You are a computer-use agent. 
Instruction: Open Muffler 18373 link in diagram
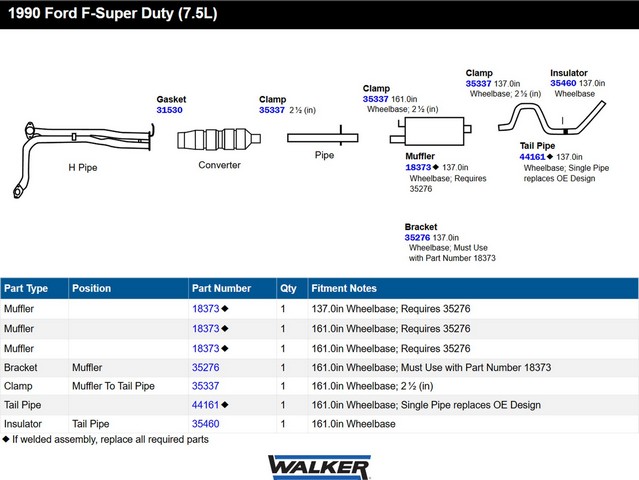pos(418,167)
